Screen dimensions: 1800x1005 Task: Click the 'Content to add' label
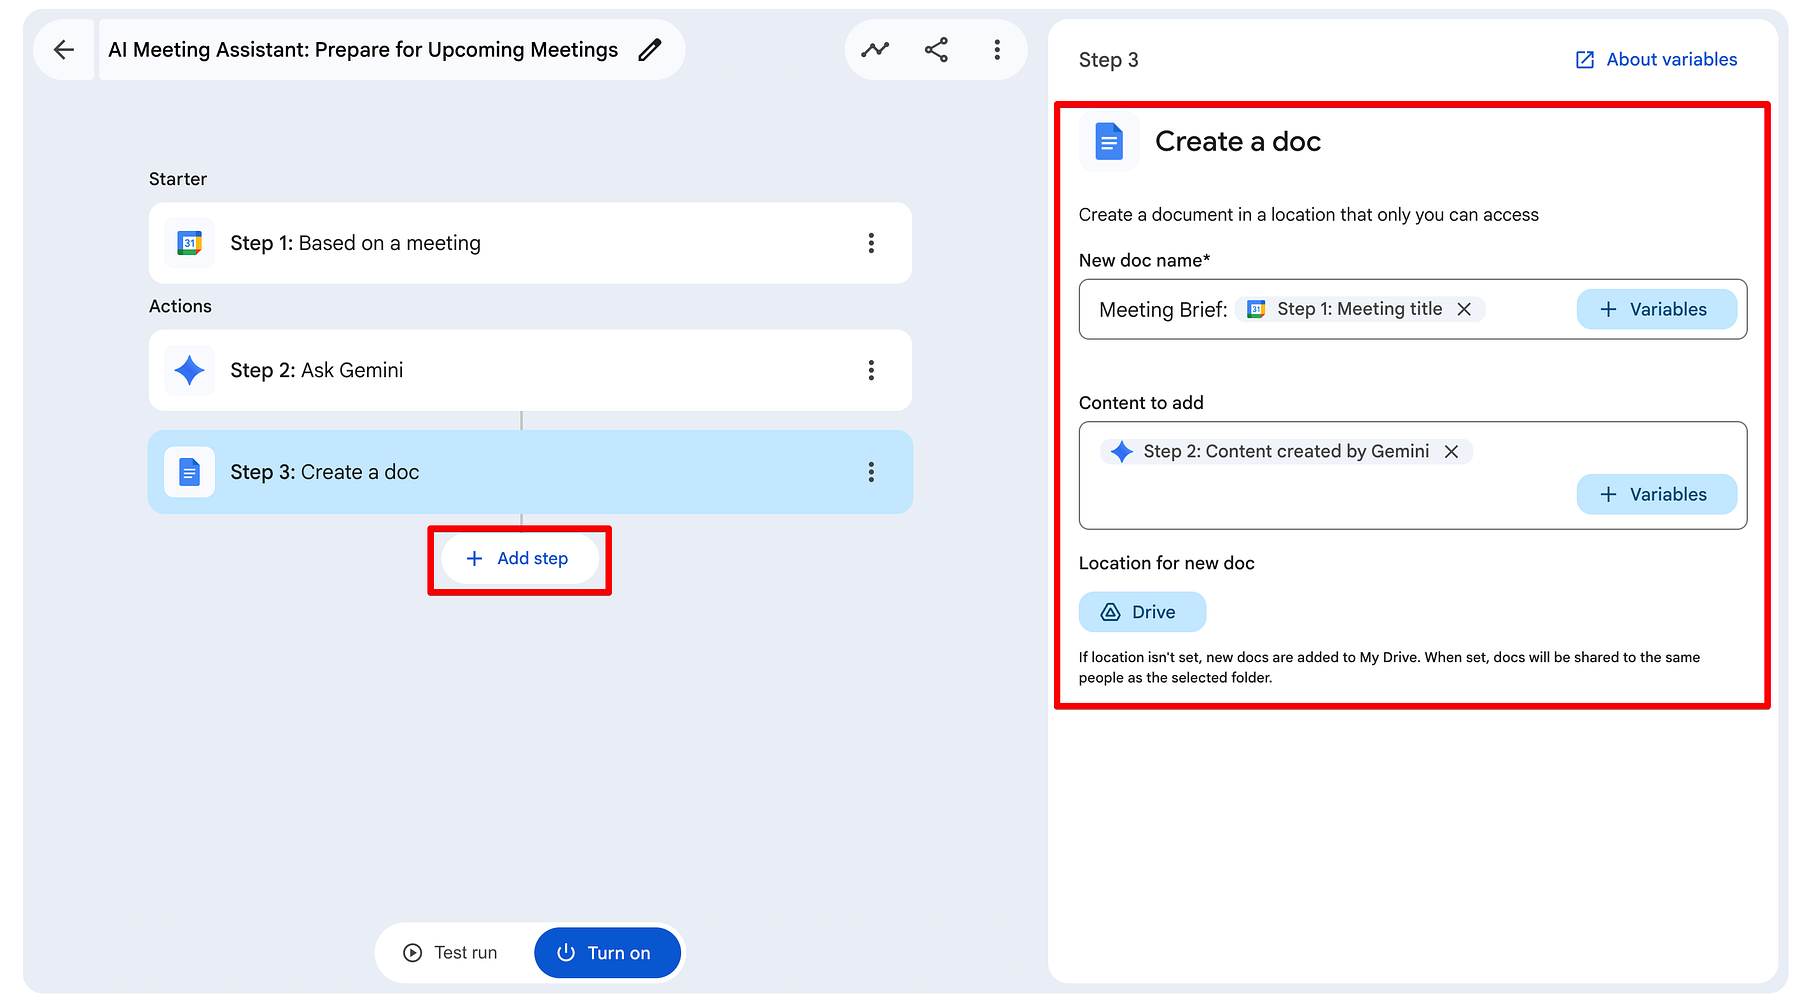pos(1141,403)
